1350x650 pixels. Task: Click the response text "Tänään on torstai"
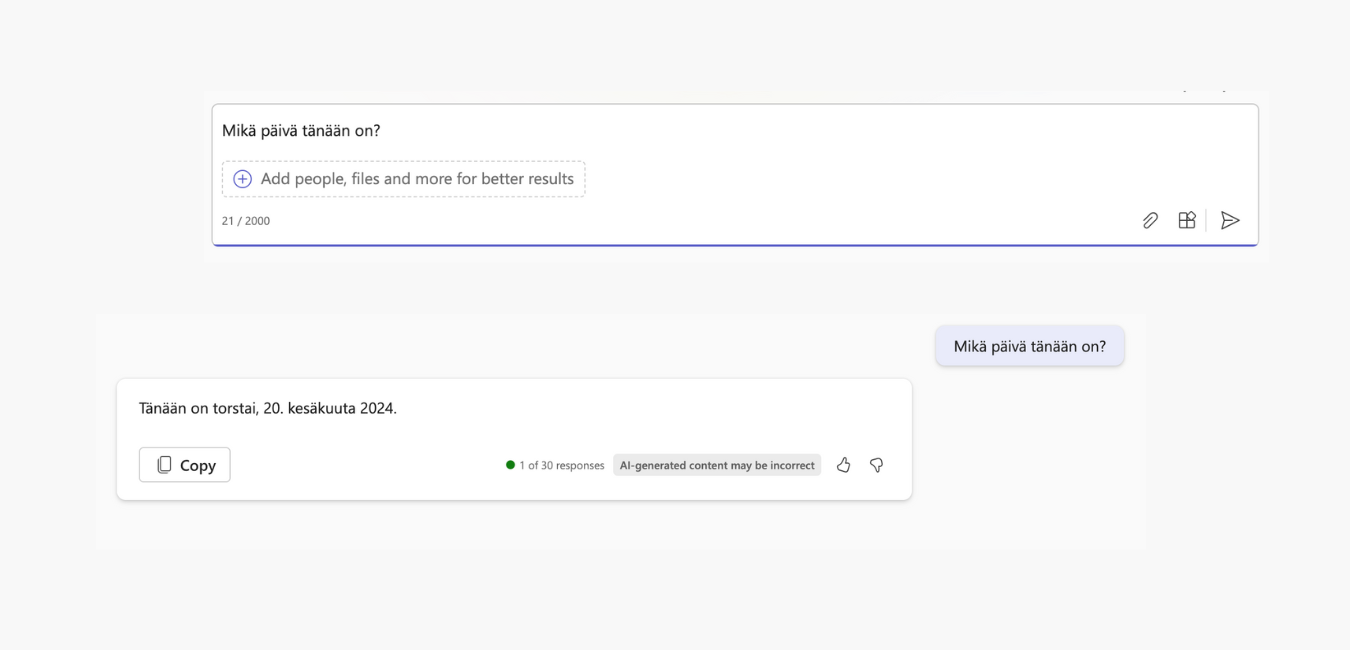click(x=198, y=408)
